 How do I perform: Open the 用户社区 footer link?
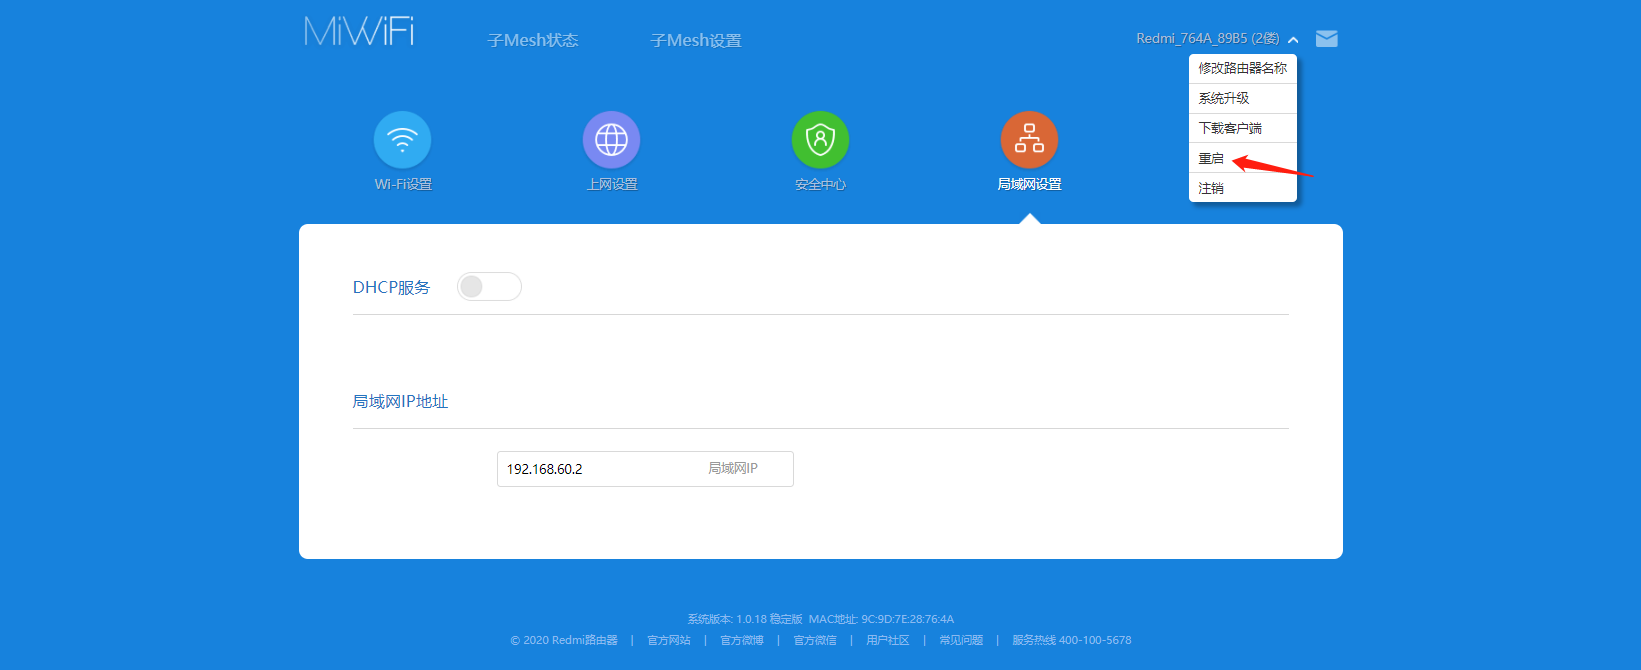[x=888, y=640]
